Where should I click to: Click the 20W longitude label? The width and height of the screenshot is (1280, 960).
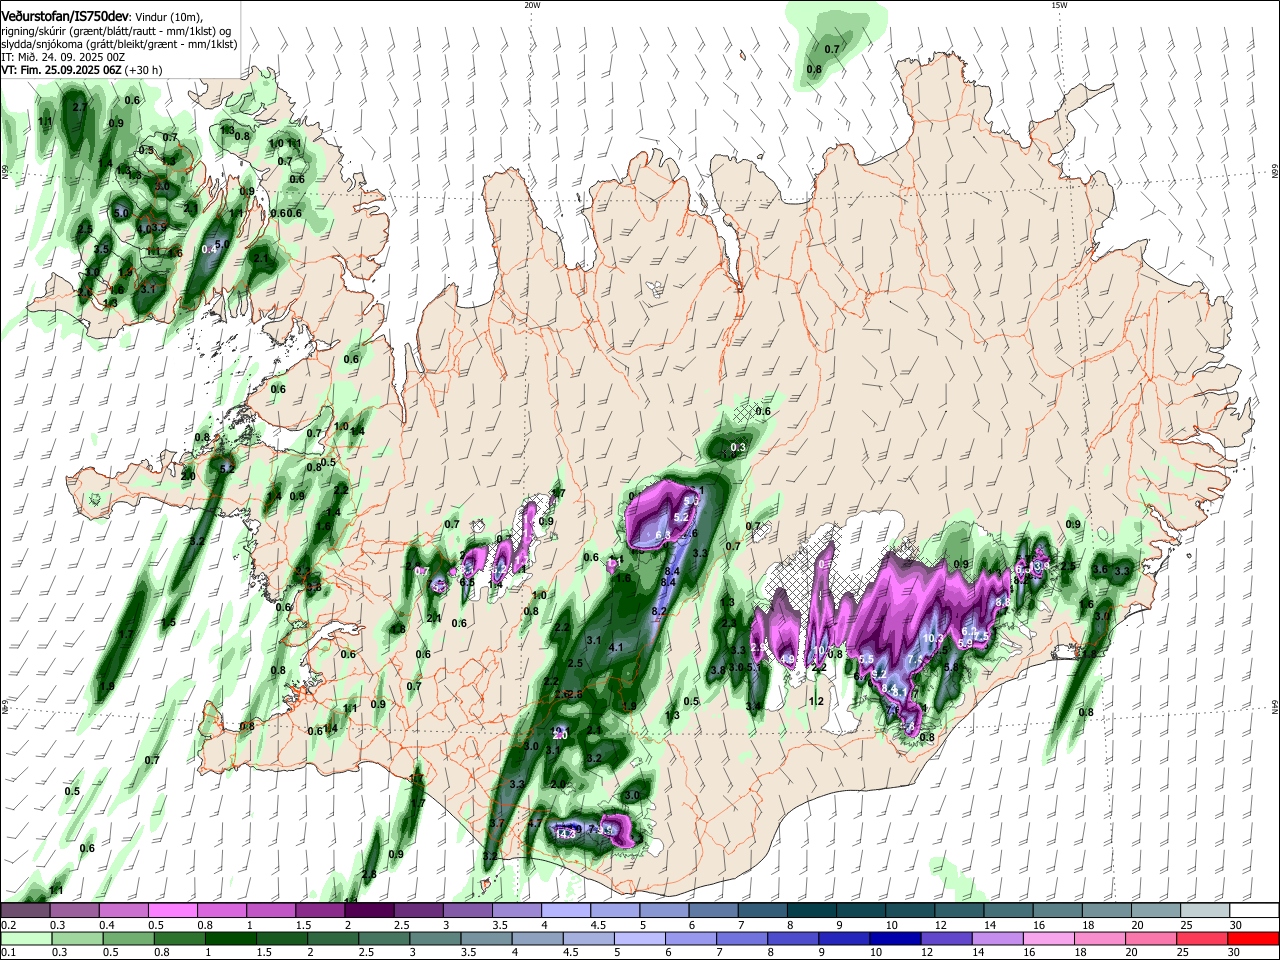coord(532,5)
